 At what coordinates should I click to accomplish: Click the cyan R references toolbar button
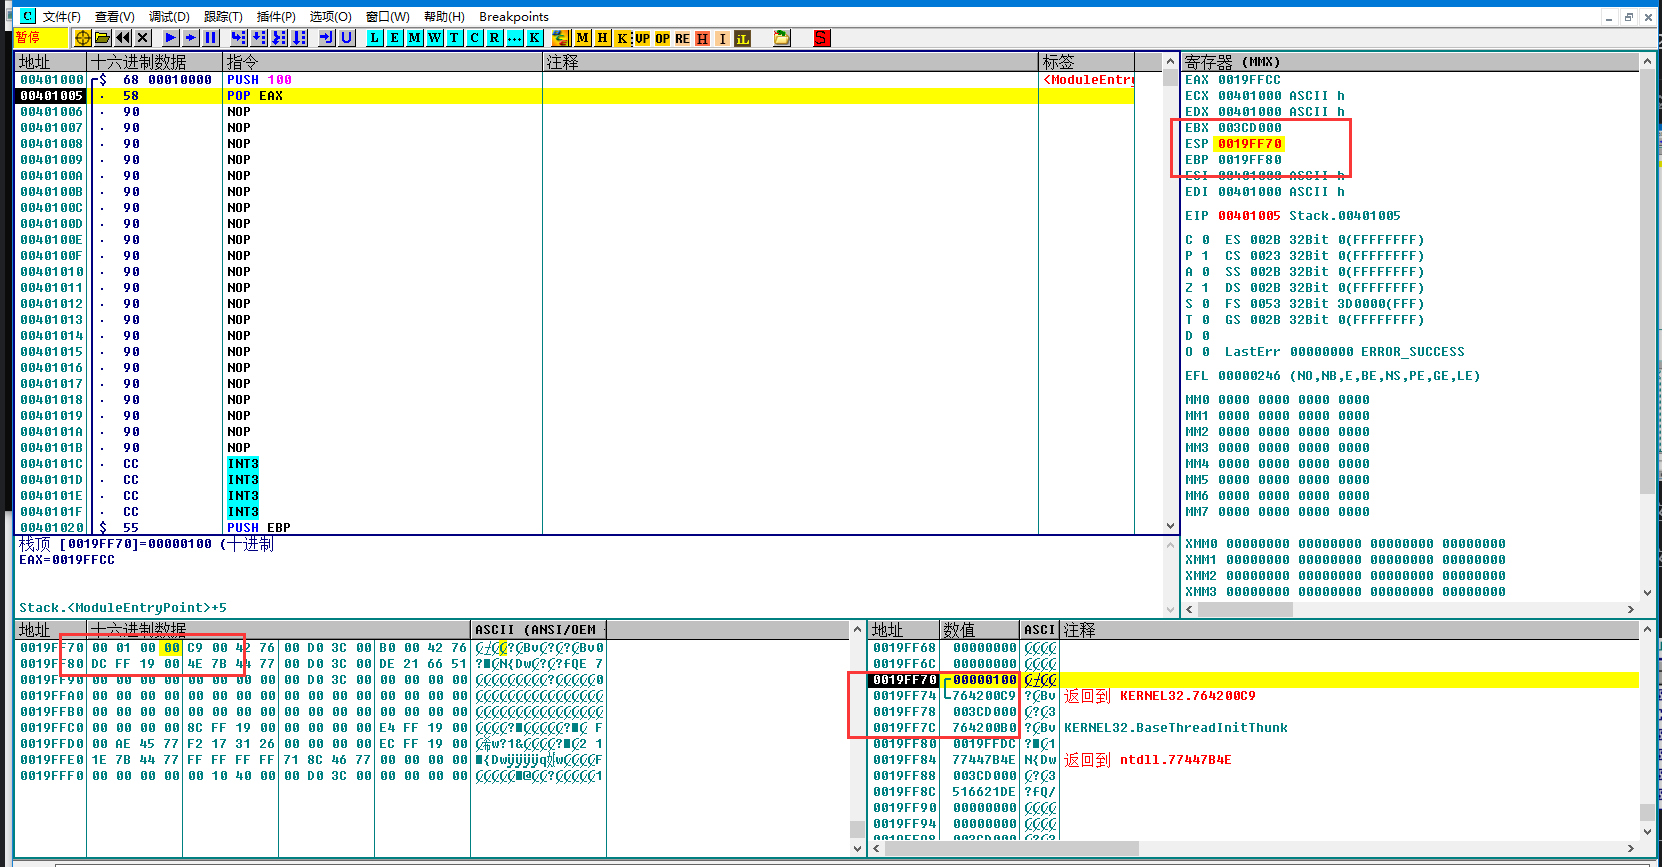coord(495,38)
